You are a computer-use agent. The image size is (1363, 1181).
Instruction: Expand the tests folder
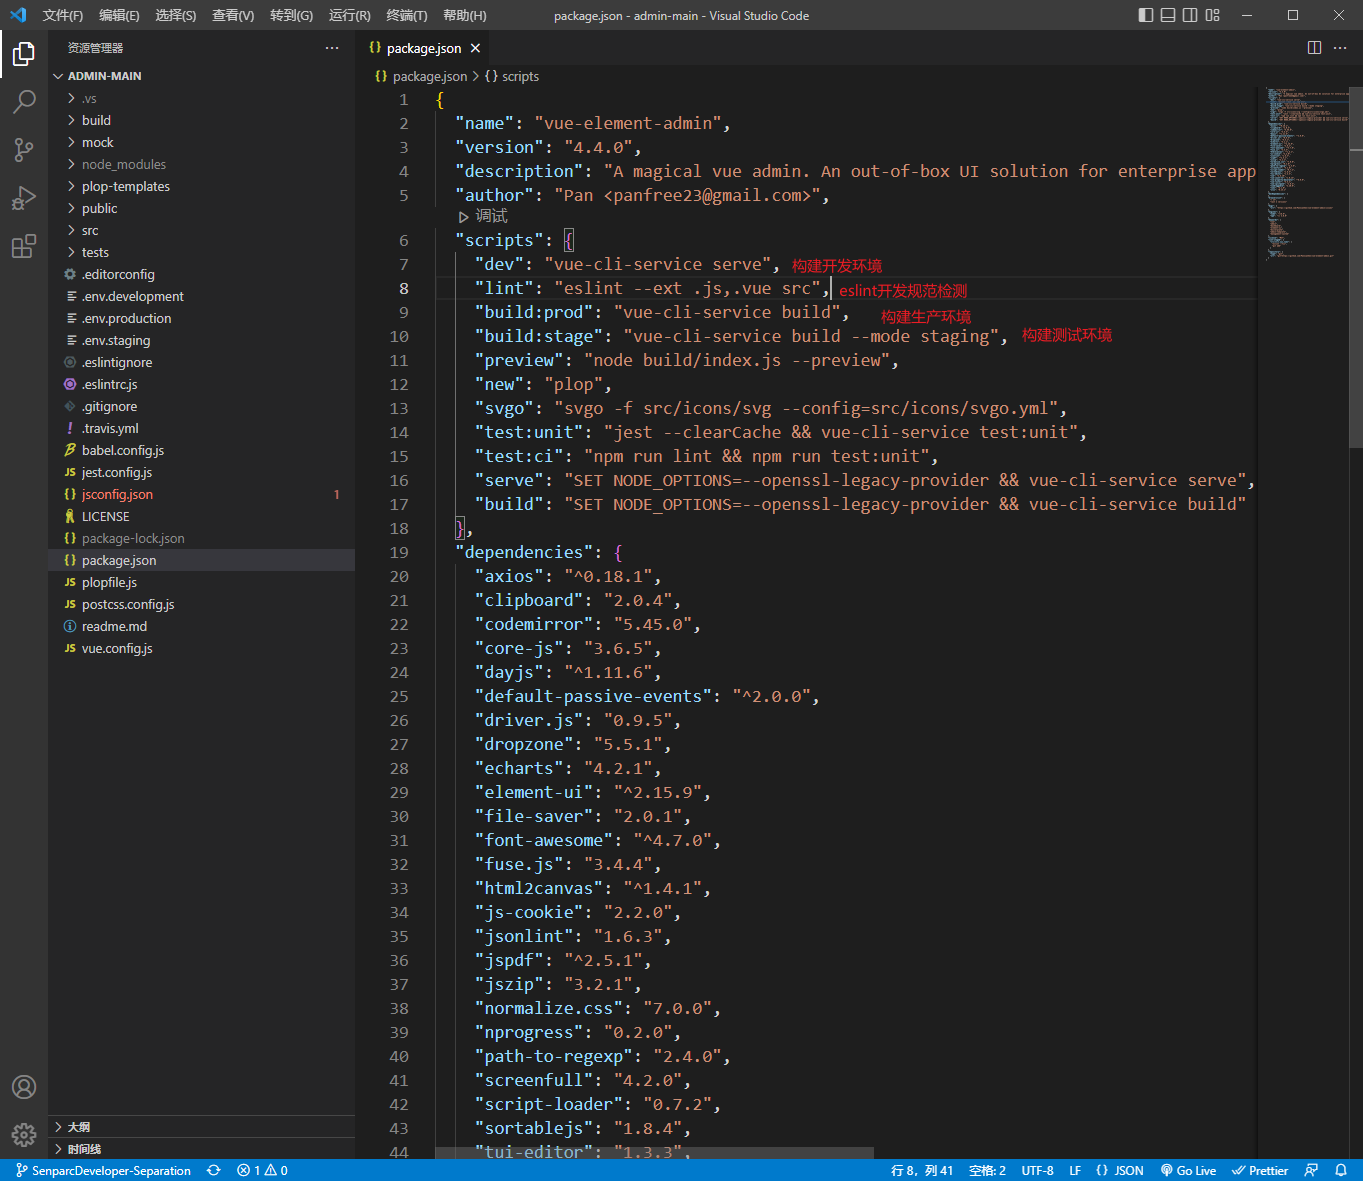point(201,252)
